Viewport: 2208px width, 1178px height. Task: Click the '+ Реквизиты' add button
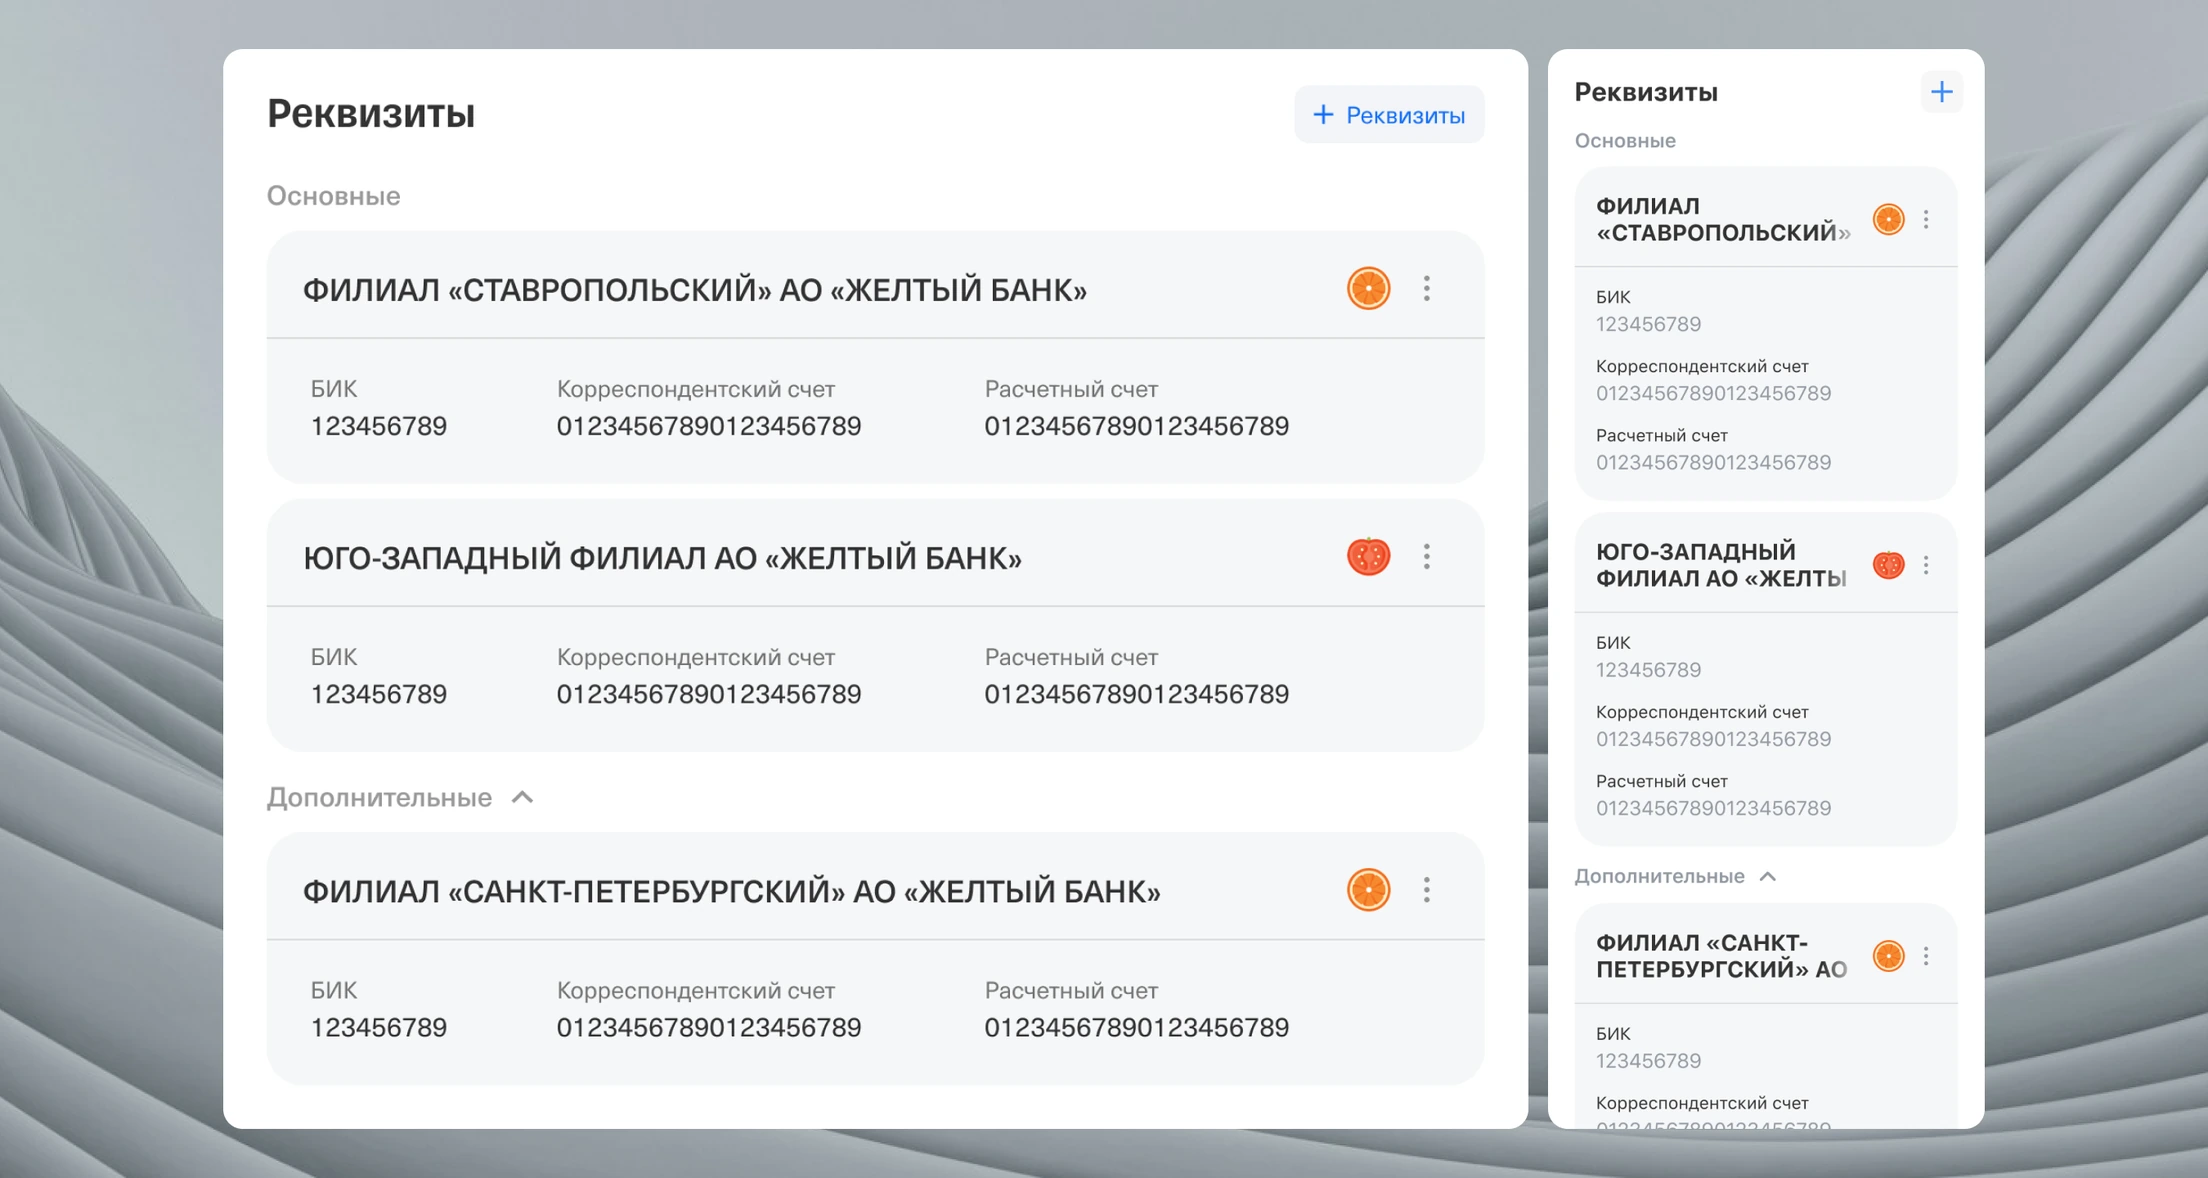(x=1389, y=115)
